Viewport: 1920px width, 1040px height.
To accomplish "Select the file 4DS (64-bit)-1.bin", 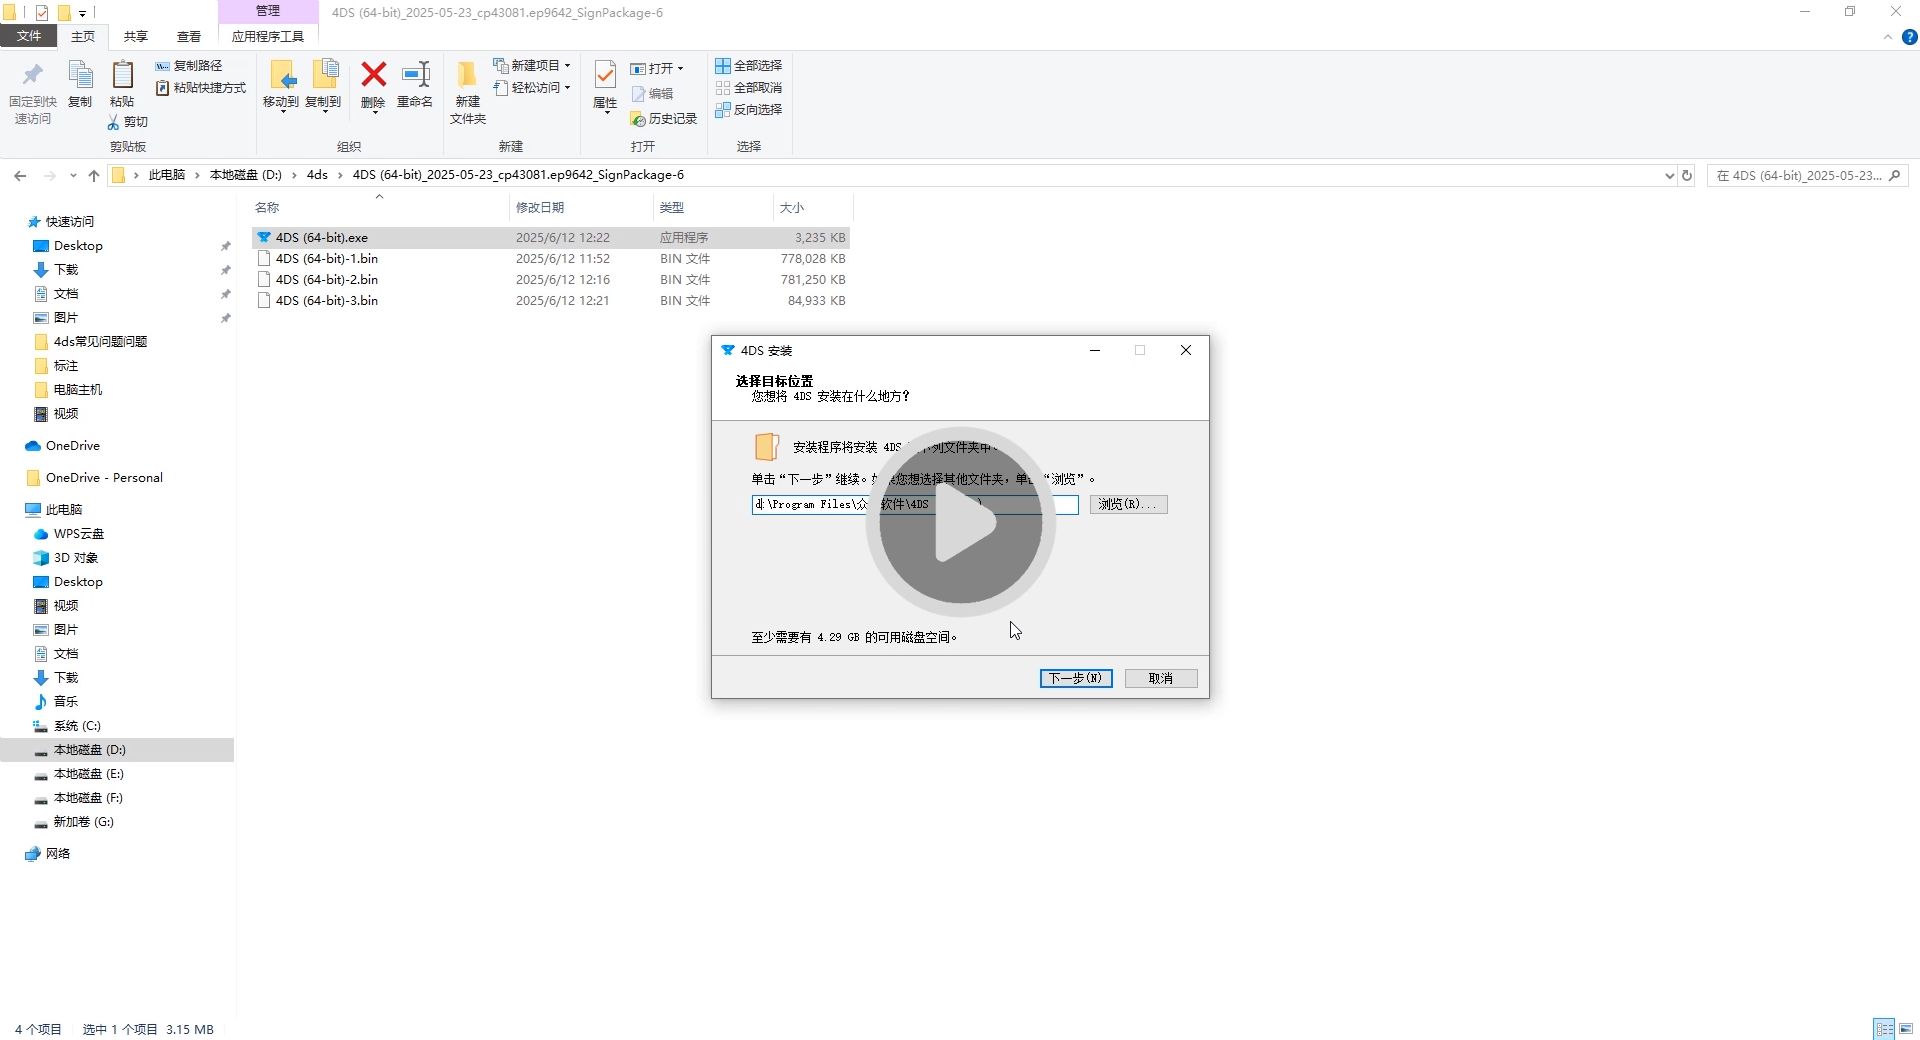I will 550,259.
